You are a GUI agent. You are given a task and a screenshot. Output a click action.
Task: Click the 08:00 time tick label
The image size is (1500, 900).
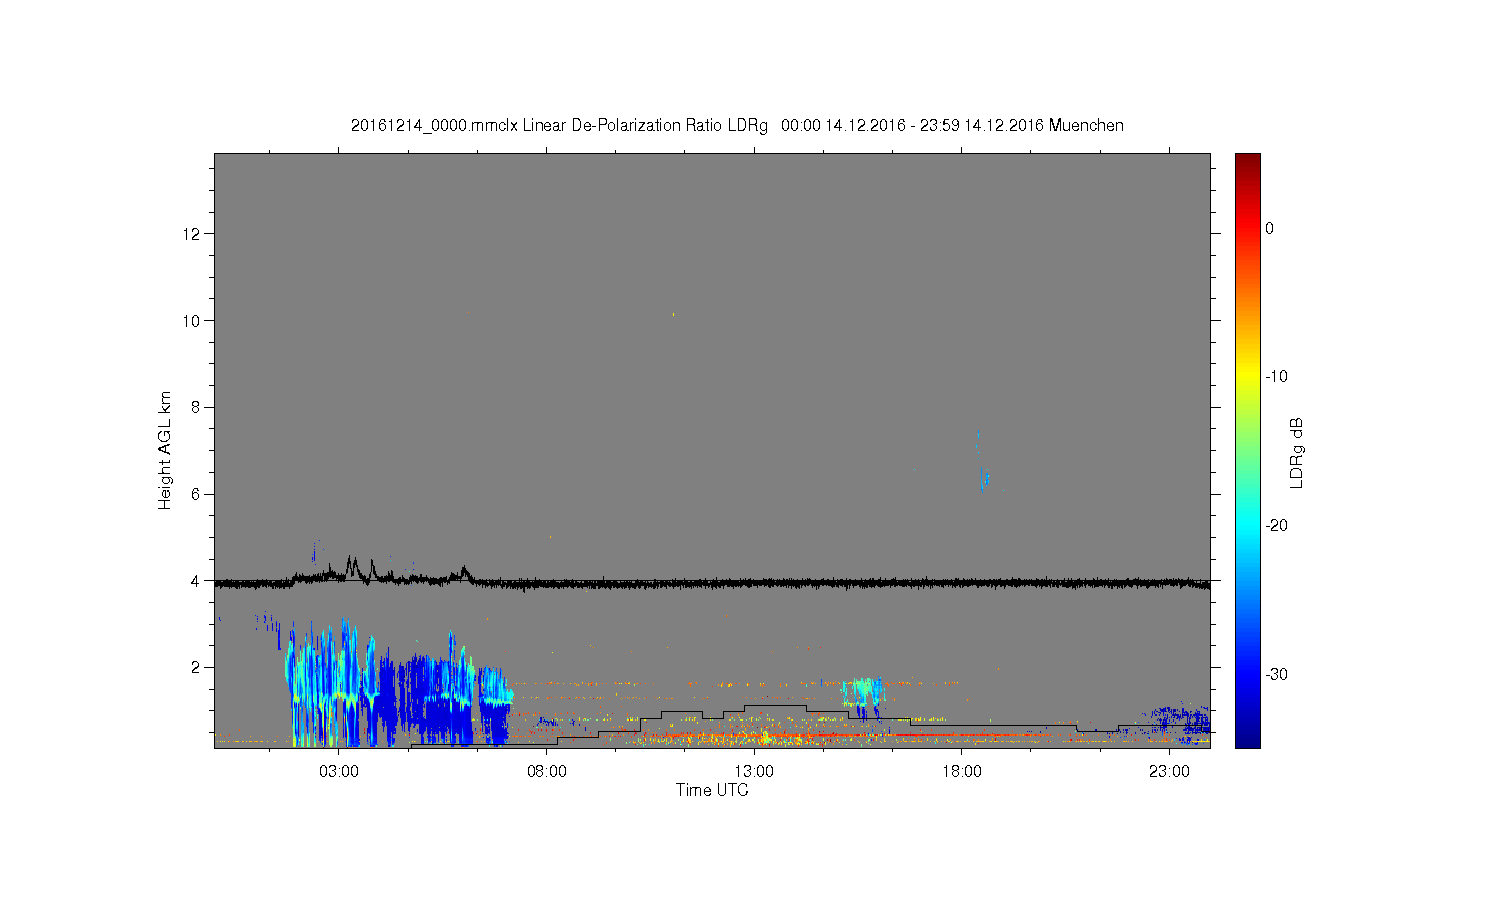547,772
